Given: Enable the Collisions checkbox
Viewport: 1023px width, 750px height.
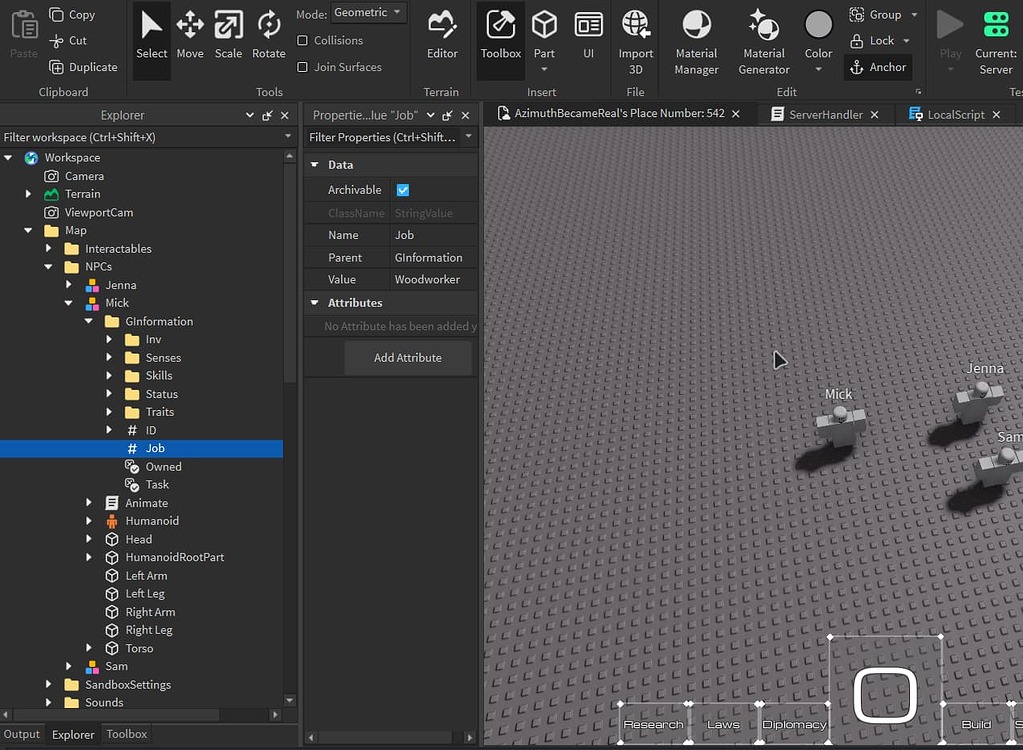Looking at the screenshot, I should [303, 41].
